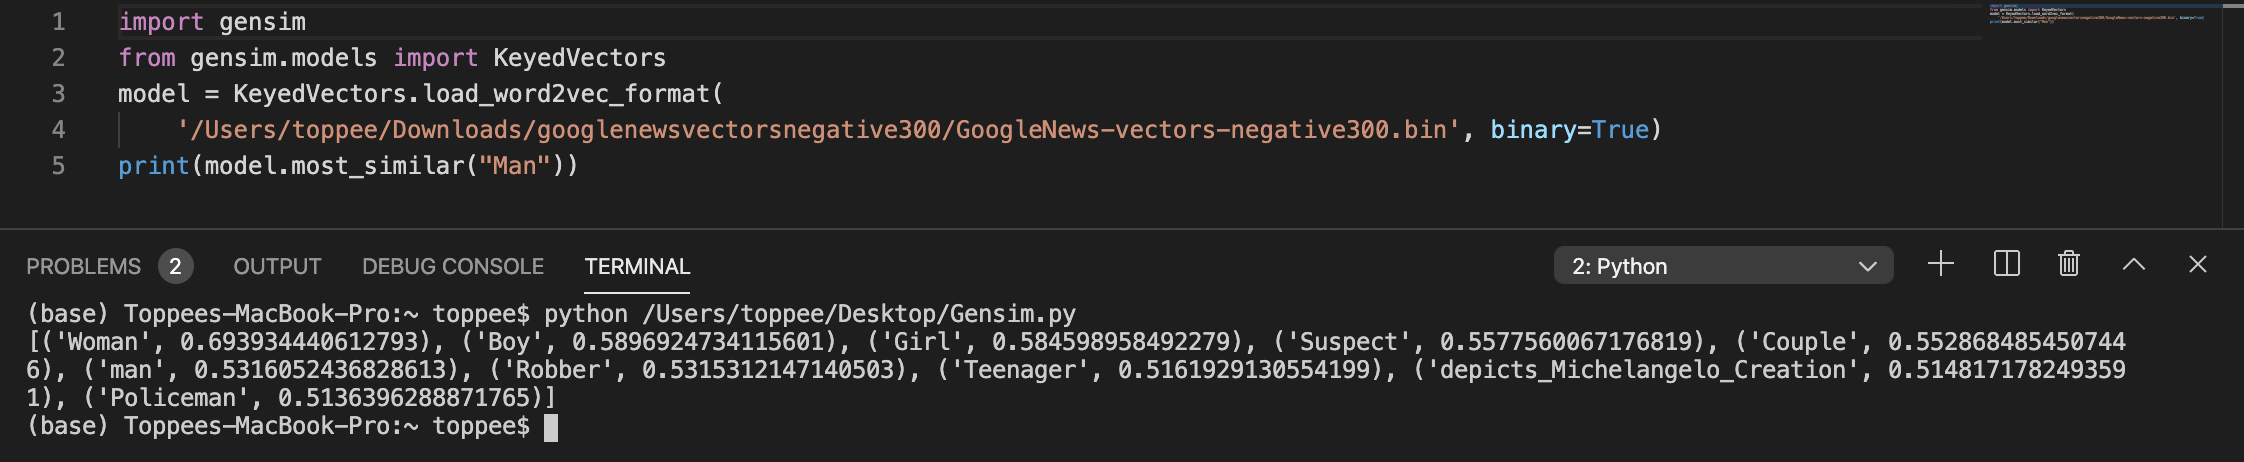Show the DEBUG CONSOLE tab

[x=453, y=266]
